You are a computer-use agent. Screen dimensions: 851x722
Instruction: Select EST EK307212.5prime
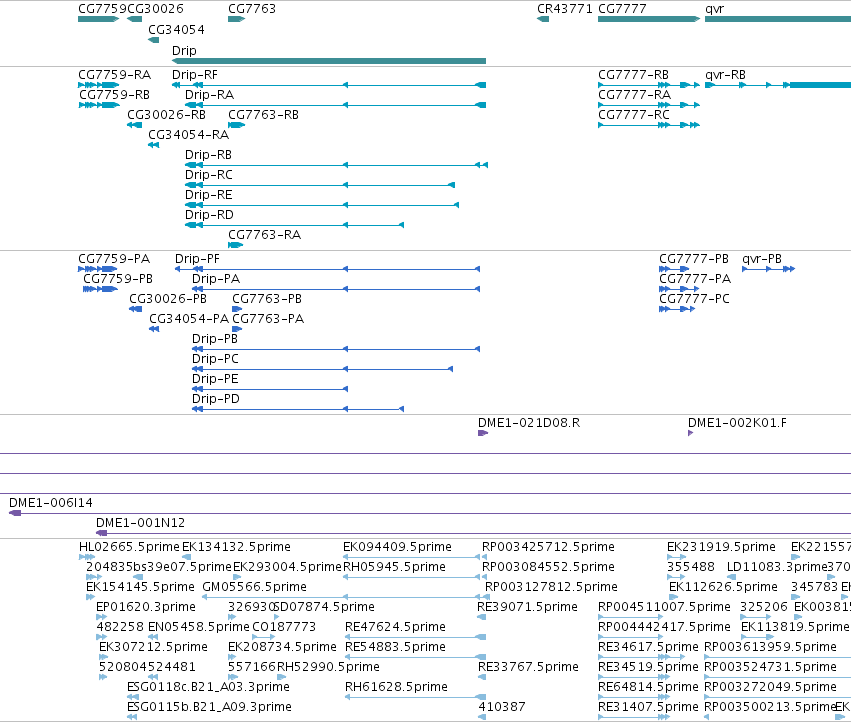pos(154,647)
